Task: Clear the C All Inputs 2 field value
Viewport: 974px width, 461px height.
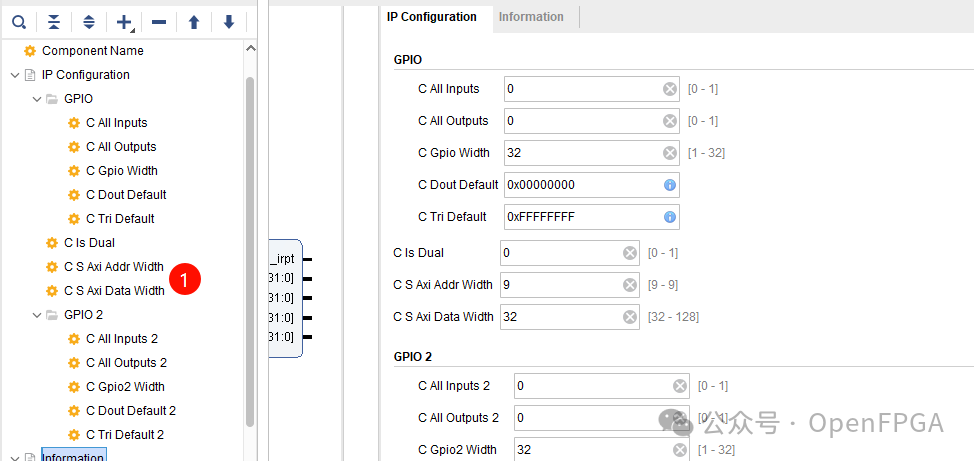Action: point(680,386)
